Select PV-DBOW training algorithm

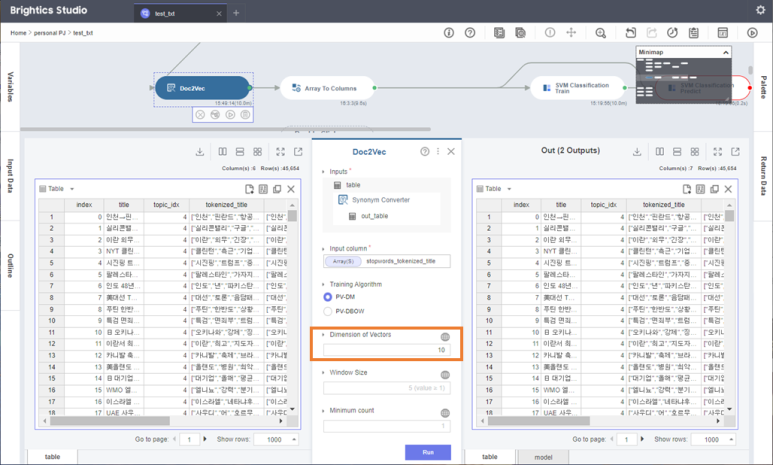coord(327,311)
